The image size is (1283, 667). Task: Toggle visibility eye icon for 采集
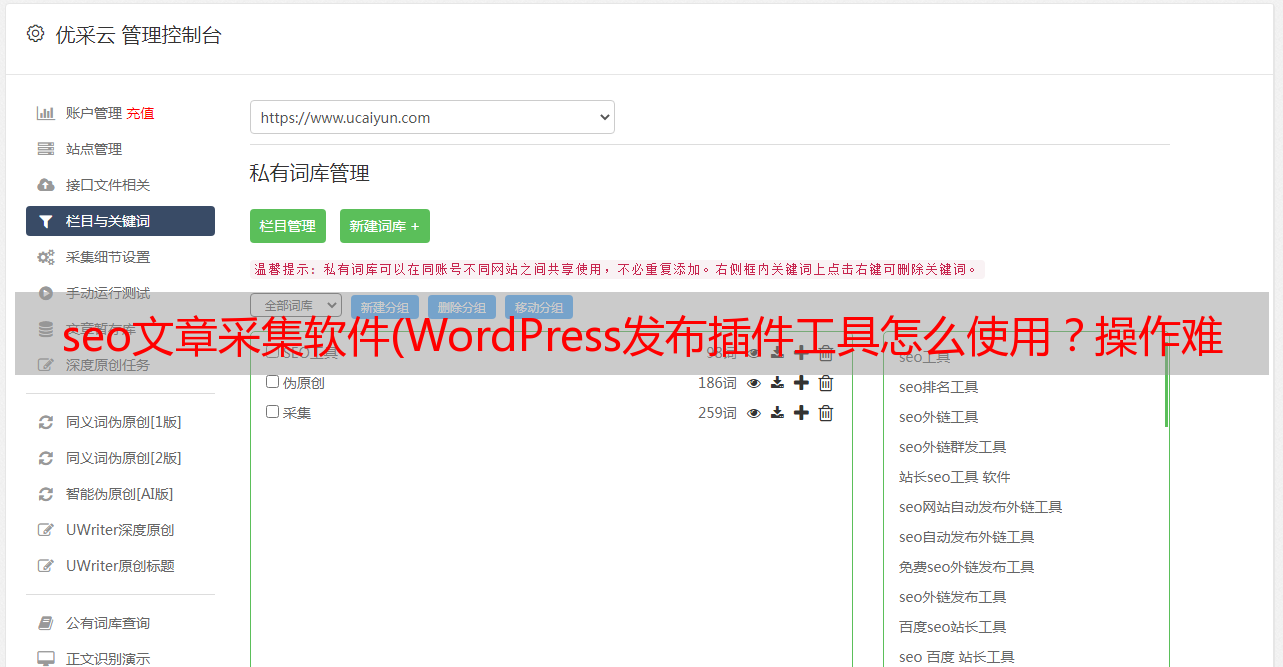(754, 413)
